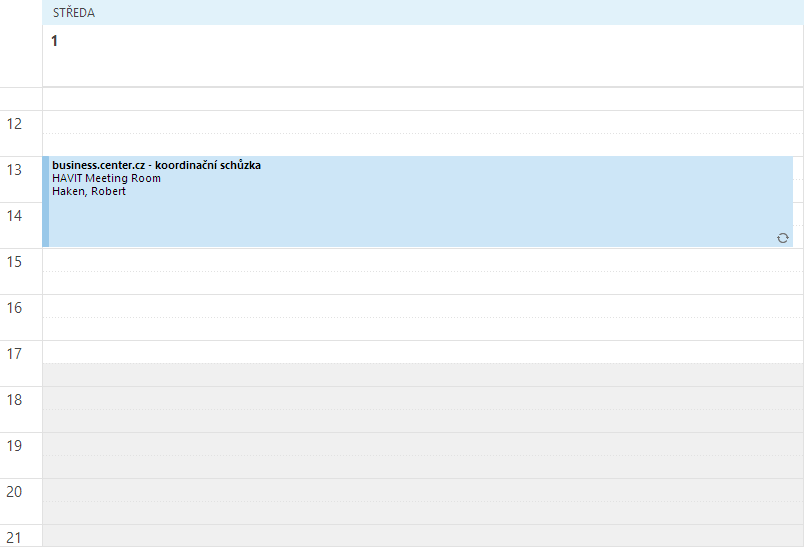The width and height of the screenshot is (804, 547).
Task: Click the 13 hour label on time ruler
Action: click(x=15, y=170)
